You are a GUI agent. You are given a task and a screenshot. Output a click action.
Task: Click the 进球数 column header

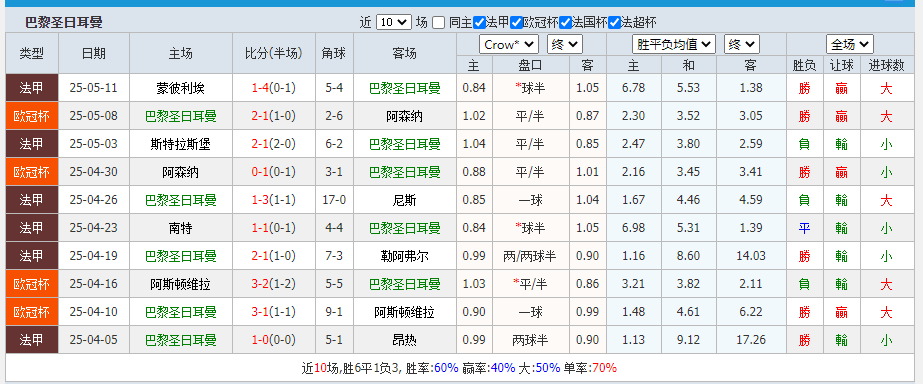pos(887,66)
